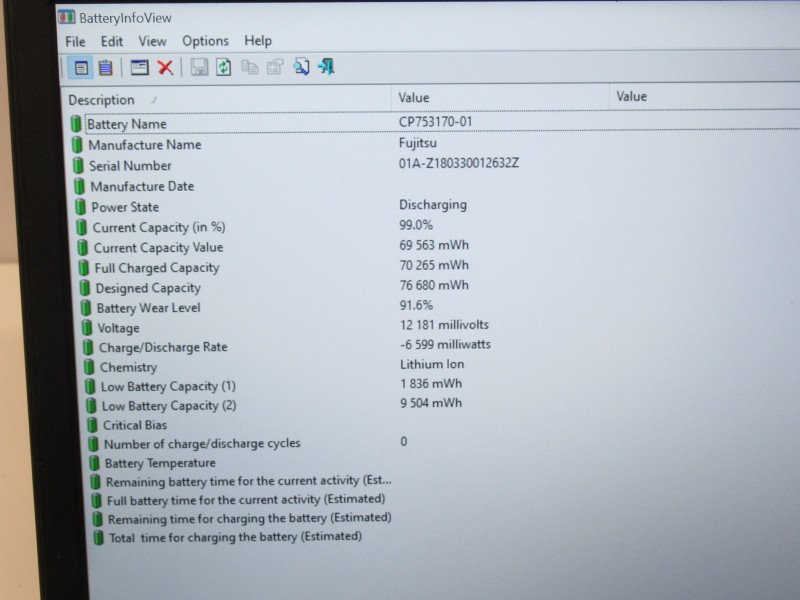This screenshot has height=600, width=800.
Task: Click the grayed Properties toolbar icon
Action: [275, 67]
